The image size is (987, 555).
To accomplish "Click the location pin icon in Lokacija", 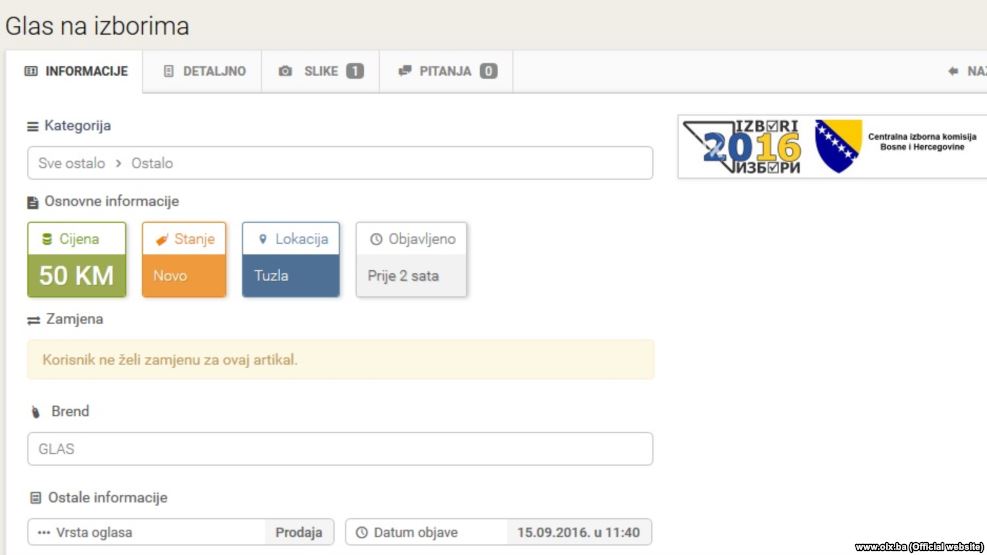I will [263, 239].
